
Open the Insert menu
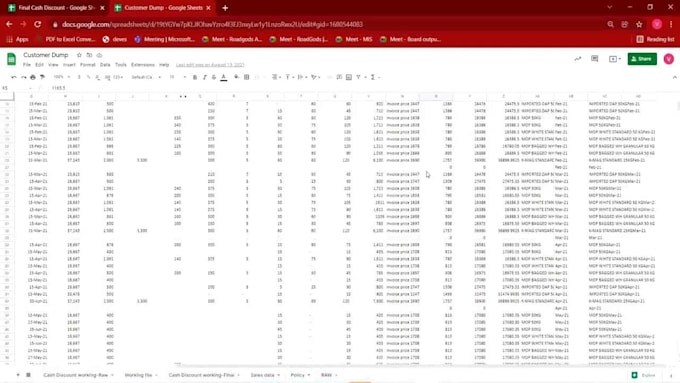tap(69, 65)
